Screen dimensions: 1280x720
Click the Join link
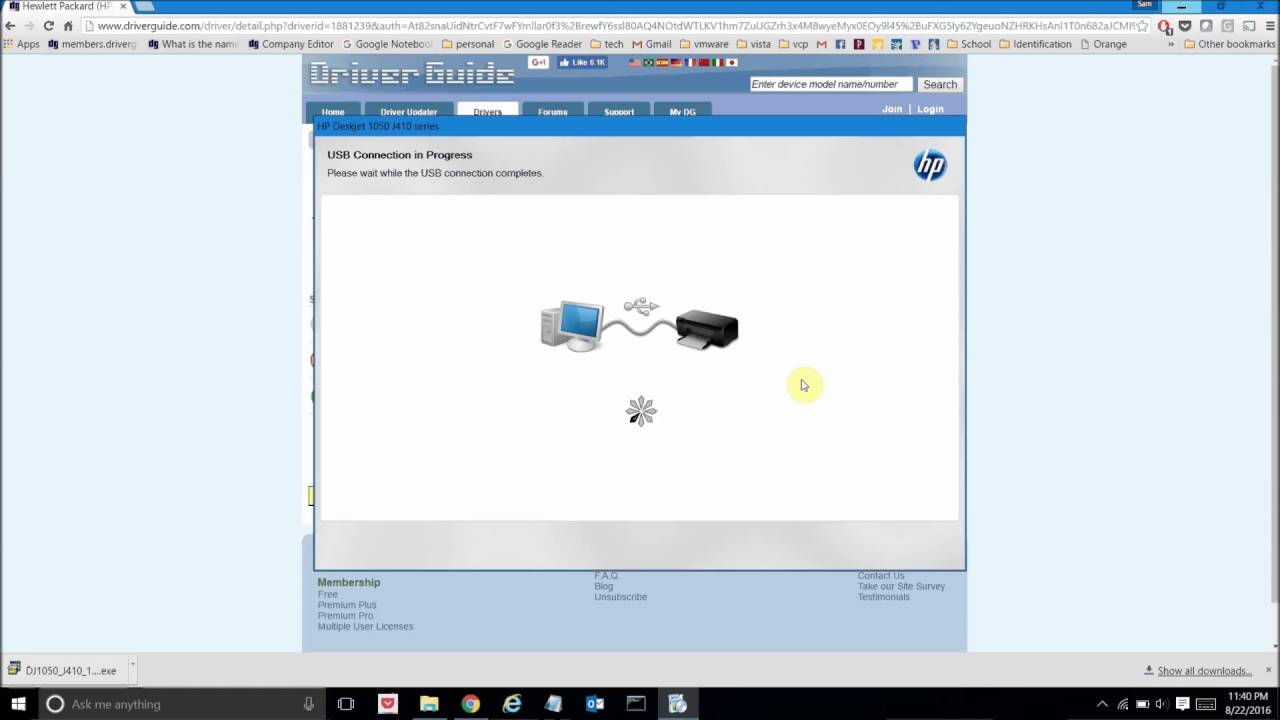pos(892,109)
